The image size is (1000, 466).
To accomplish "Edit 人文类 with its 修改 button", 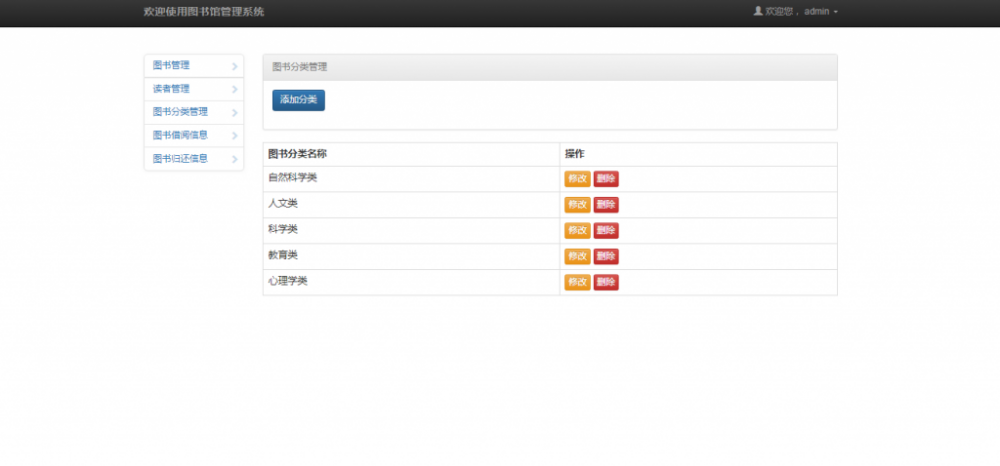I will pyautogui.click(x=577, y=205).
